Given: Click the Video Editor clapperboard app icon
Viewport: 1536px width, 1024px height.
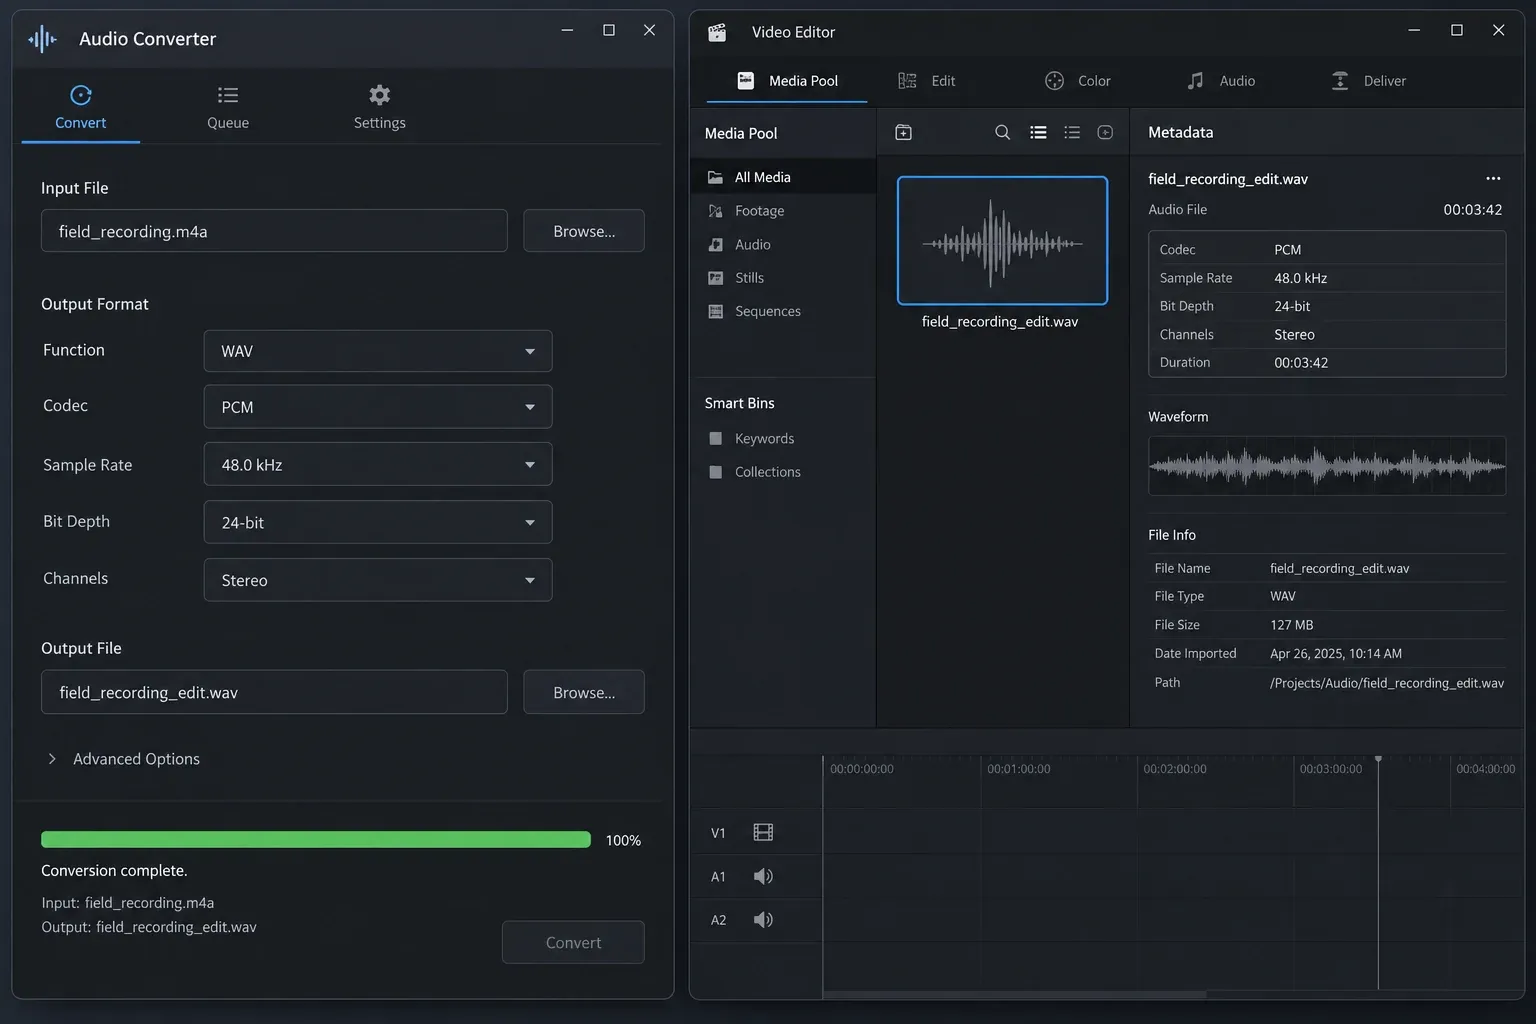Looking at the screenshot, I should point(717,32).
